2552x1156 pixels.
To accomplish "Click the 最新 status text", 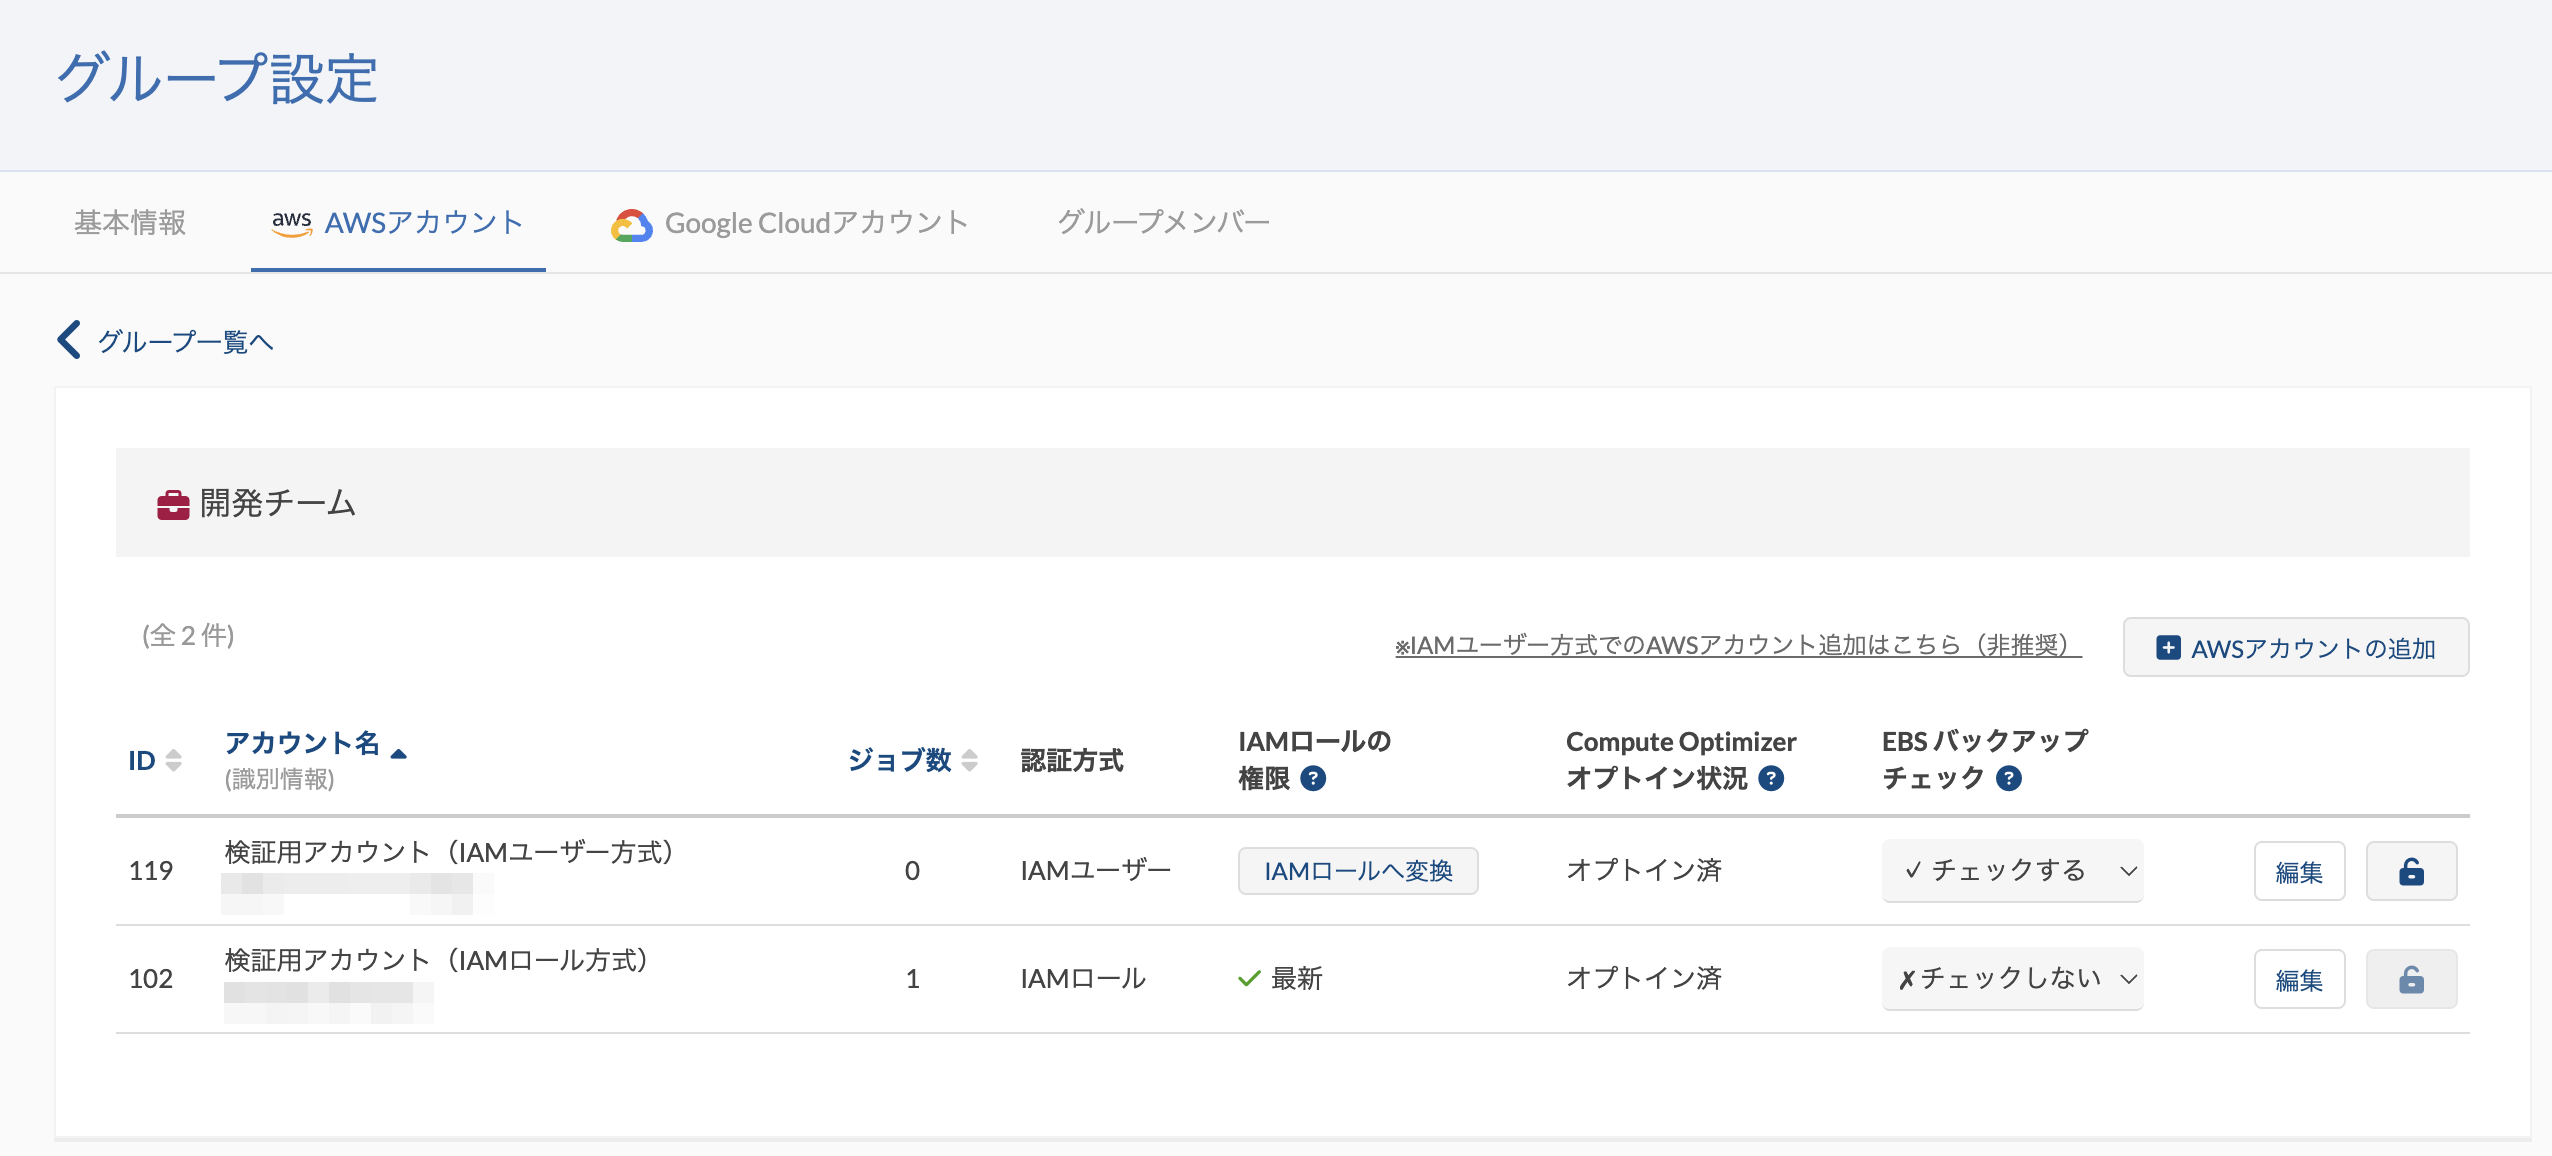I will coord(1297,978).
